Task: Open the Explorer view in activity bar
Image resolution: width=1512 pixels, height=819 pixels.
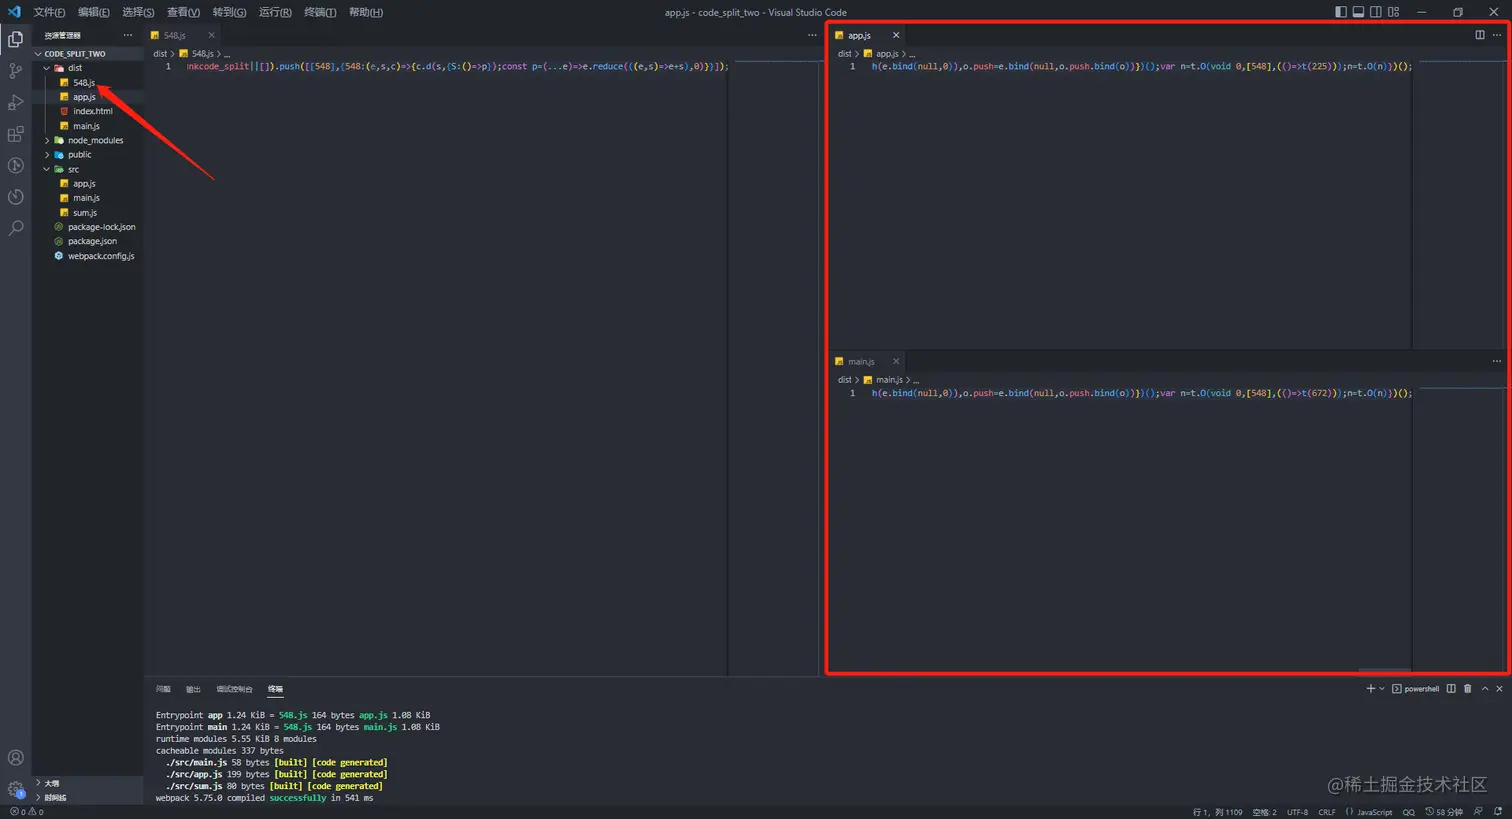Action: tap(16, 39)
